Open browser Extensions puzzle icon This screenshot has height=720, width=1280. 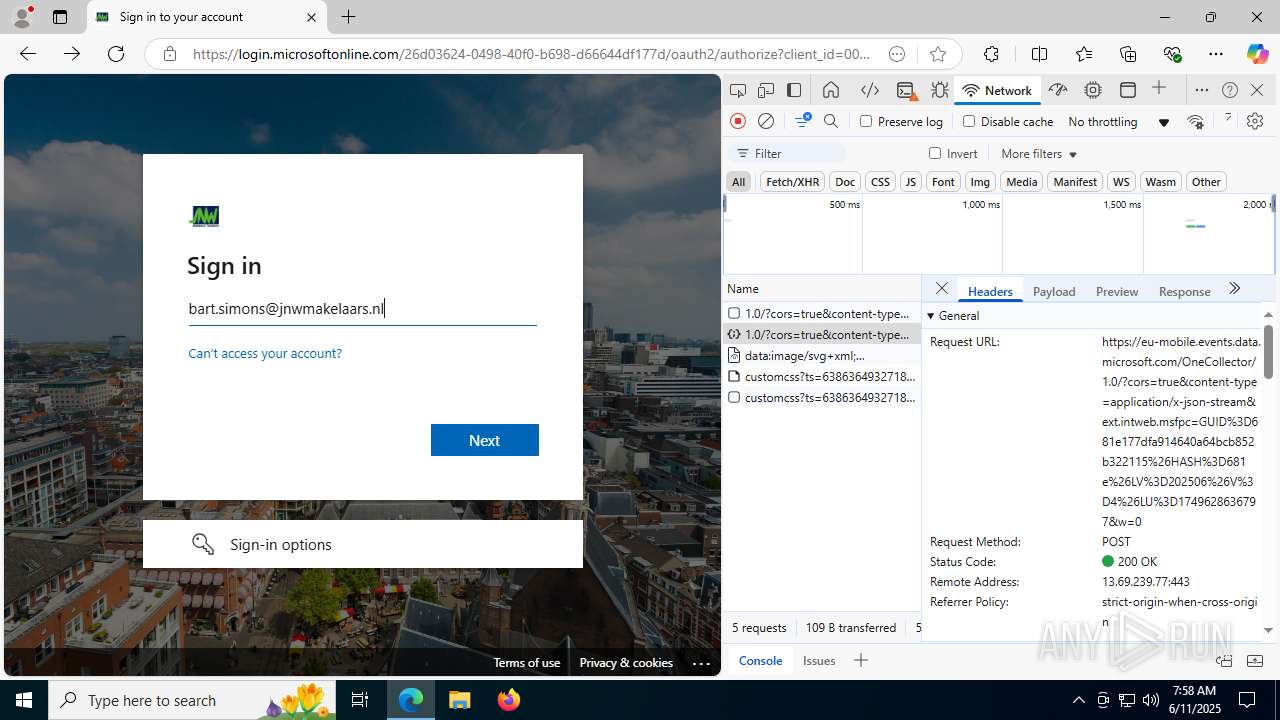(x=991, y=54)
